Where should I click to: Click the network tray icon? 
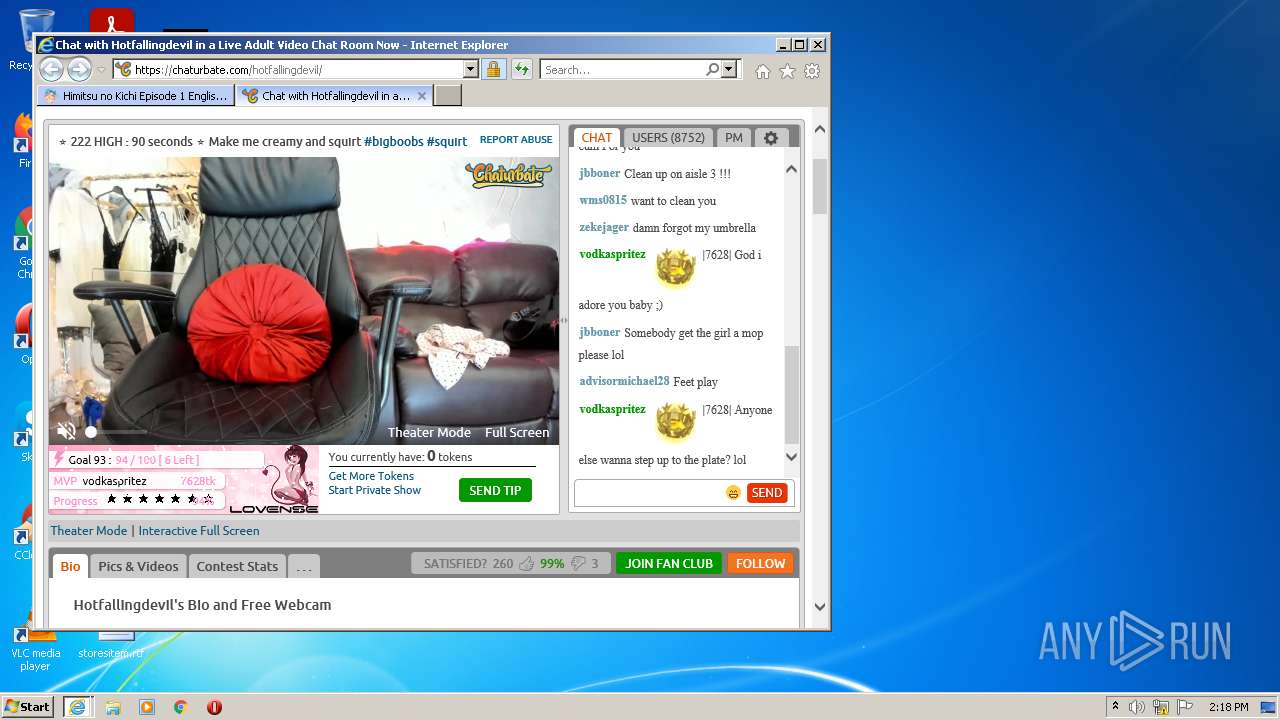(1161, 707)
